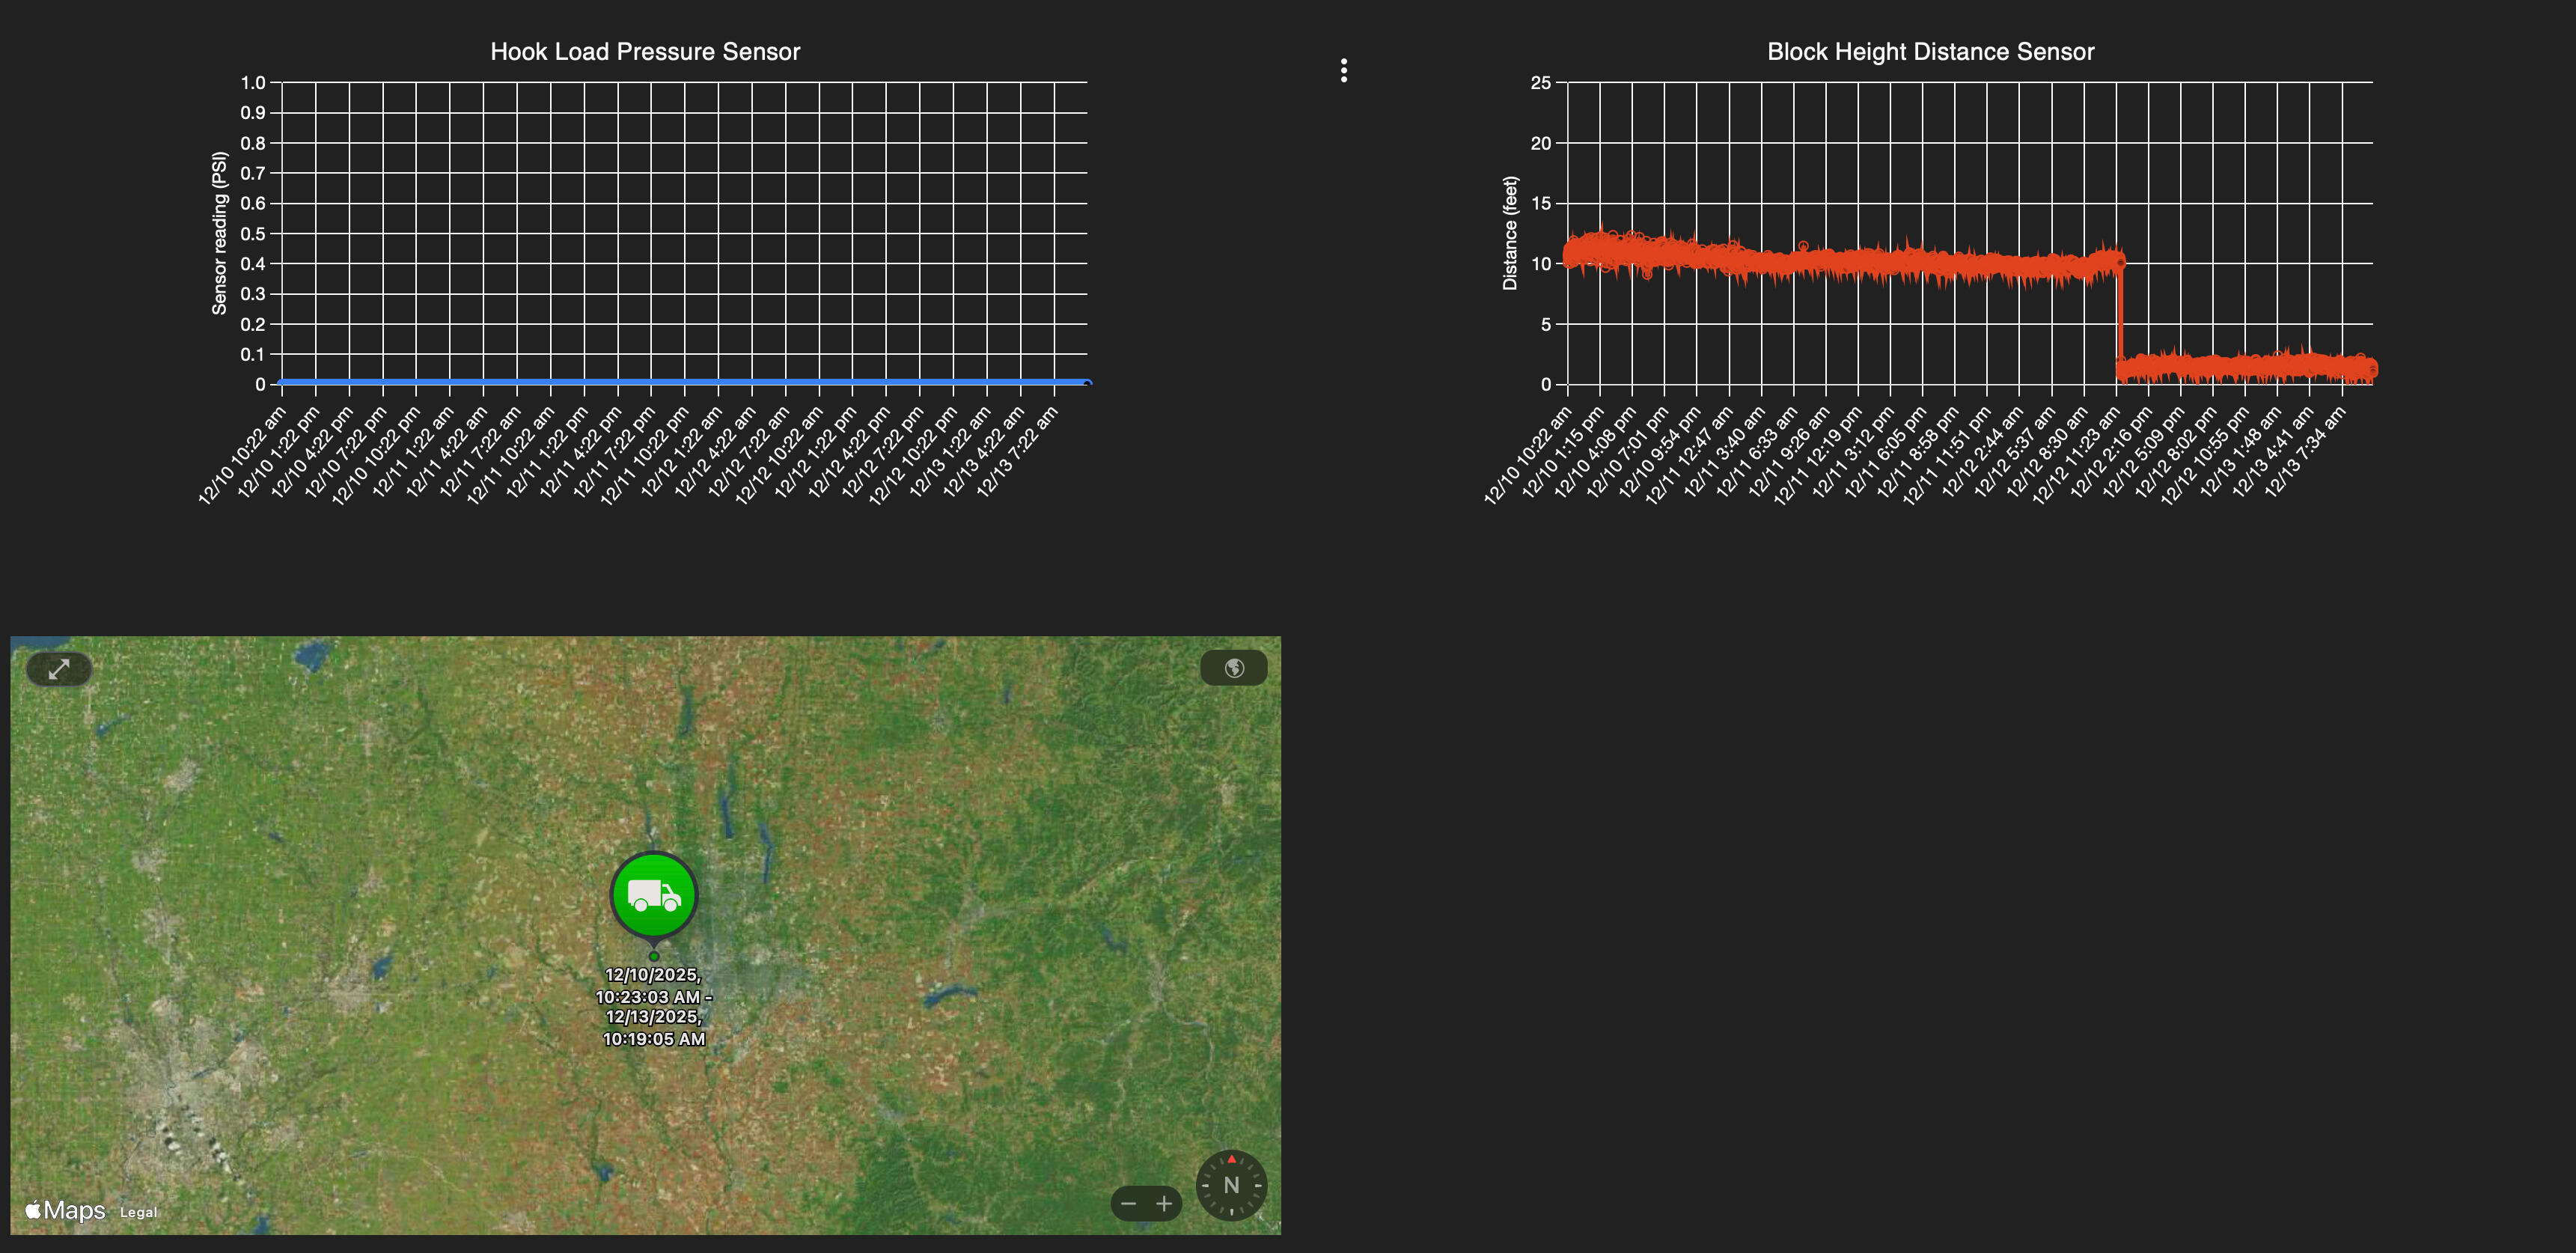This screenshot has width=2576, height=1253.
Task: Open the Legal link on map
Action: tap(138, 1212)
